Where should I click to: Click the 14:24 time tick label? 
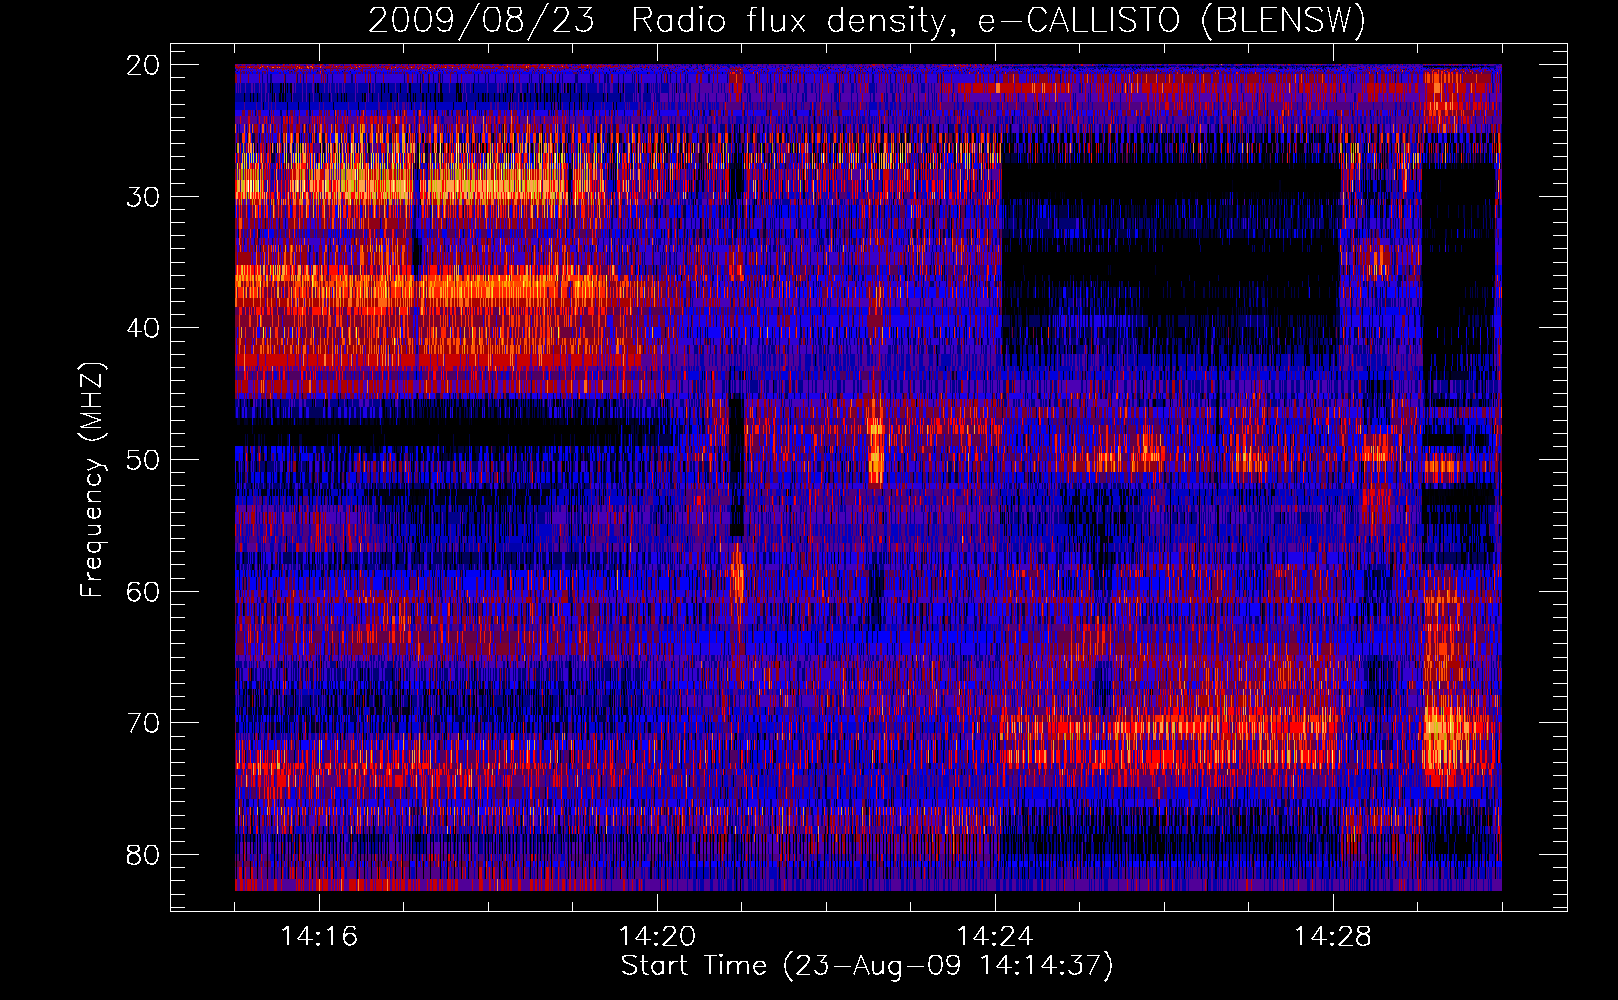pos(995,936)
